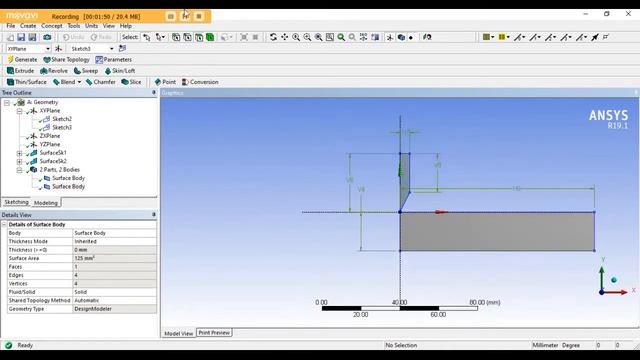640x360 pixels.
Task: Collapse the XYPlane tree node
Action: (19, 111)
